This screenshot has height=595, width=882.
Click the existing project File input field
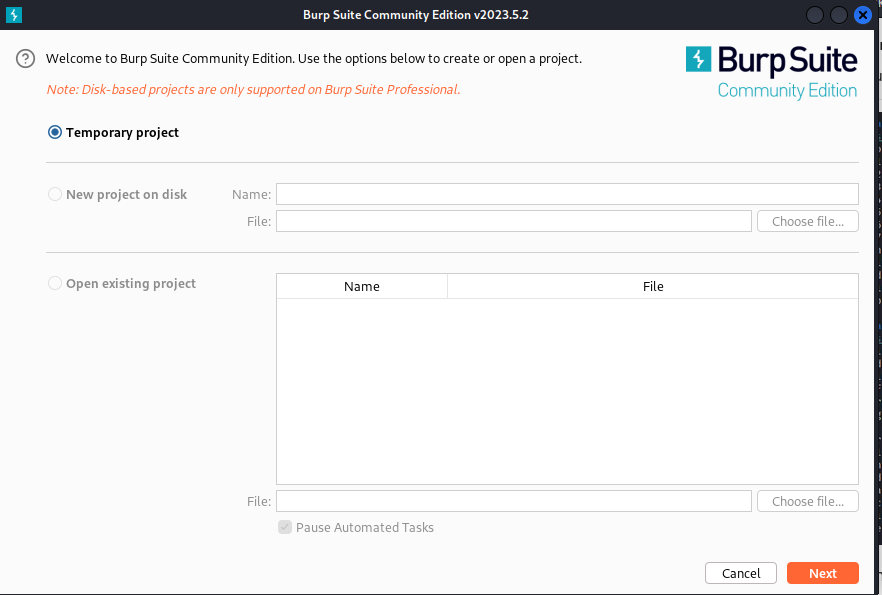pyautogui.click(x=514, y=501)
